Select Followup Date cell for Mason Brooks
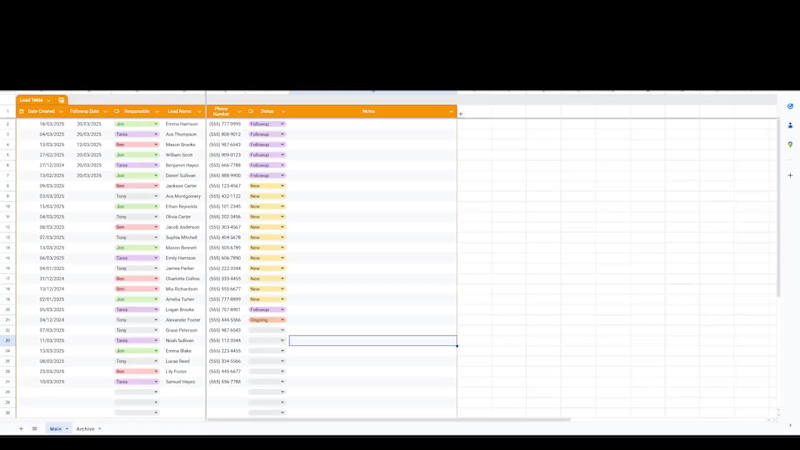This screenshot has height=450, width=800. 89,144
